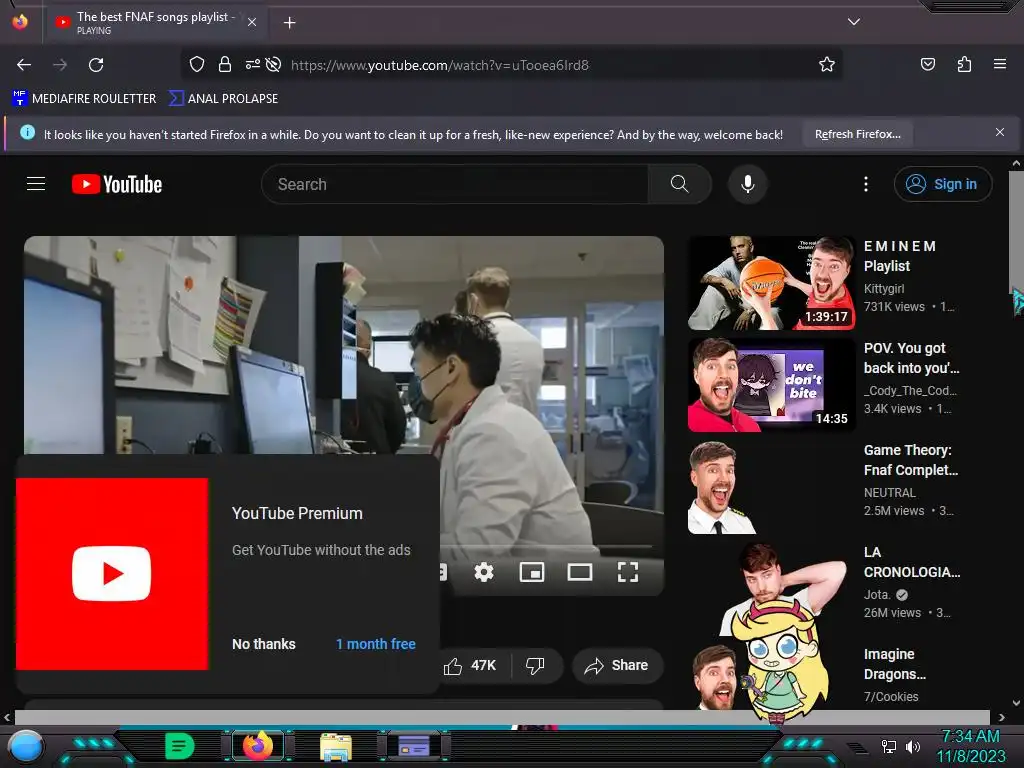Open the network tray icon
The width and height of the screenshot is (1024, 768).
pos(888,746)
